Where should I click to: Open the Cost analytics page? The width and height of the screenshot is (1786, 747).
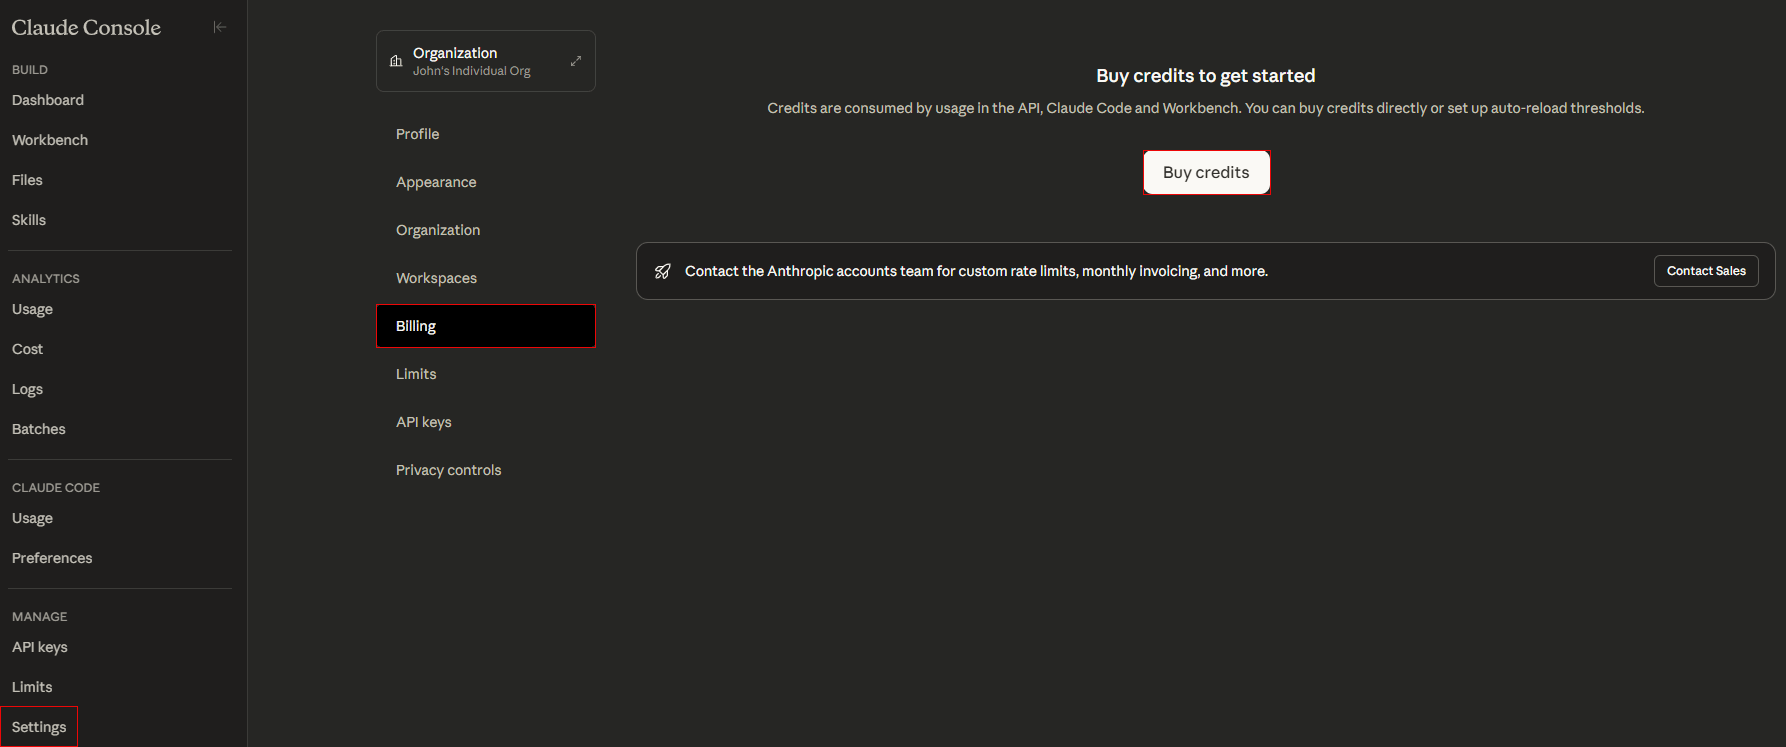click(x=28, y=349)
